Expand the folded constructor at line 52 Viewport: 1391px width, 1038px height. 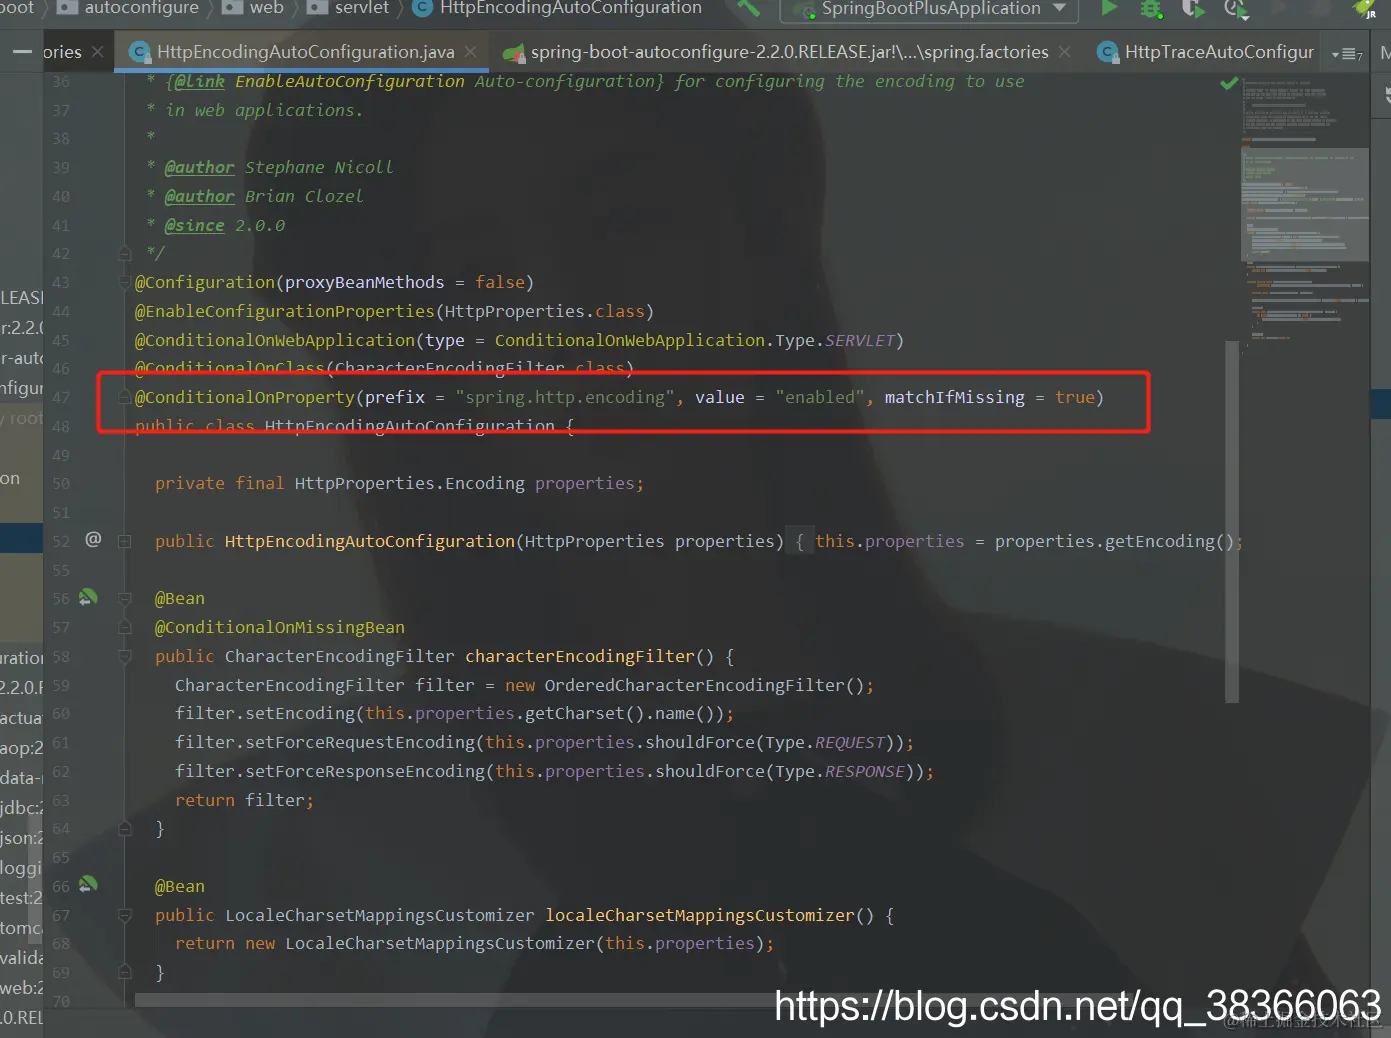tap(125, 541)
